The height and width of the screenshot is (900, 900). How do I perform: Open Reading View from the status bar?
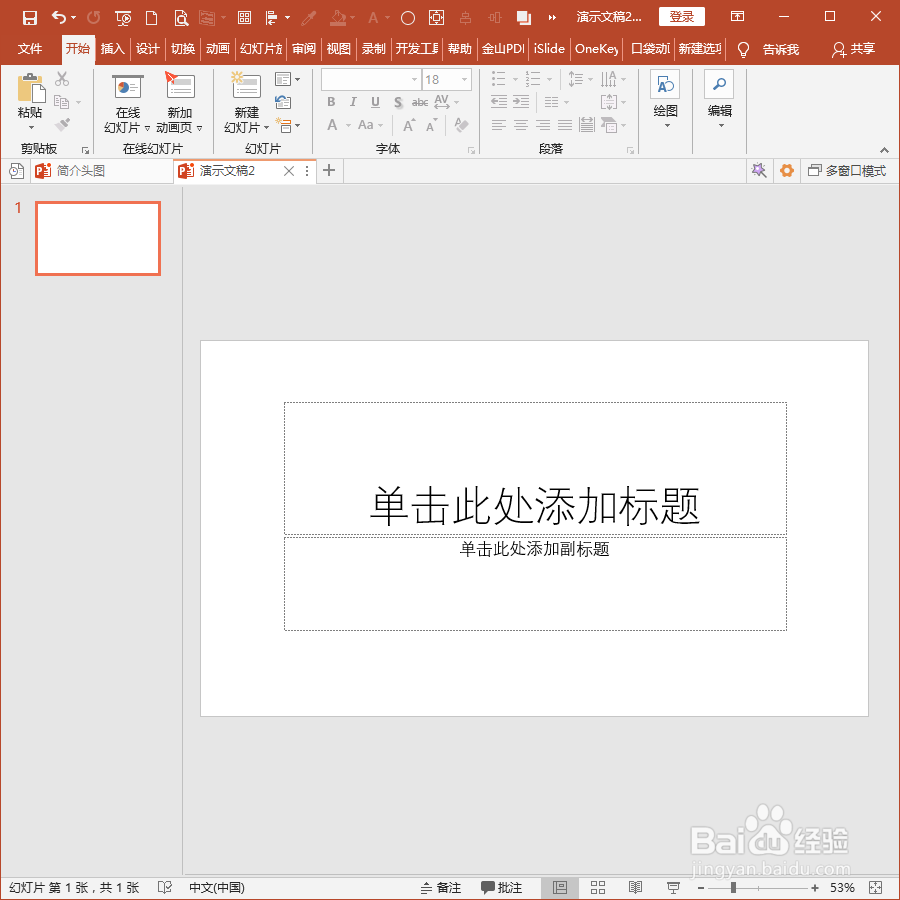click(635, 887)
